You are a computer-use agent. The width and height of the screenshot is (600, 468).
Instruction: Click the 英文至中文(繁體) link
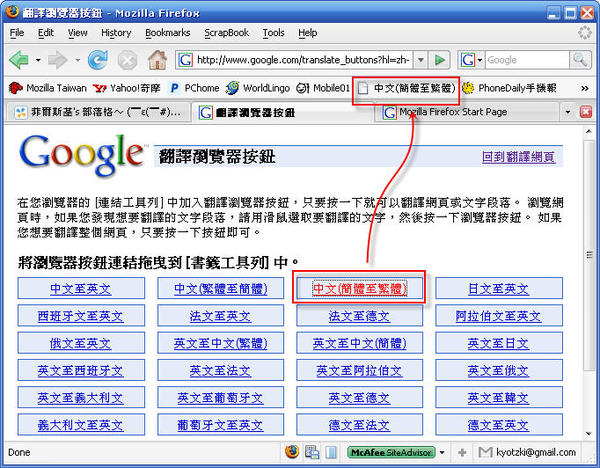(x=220, y=343)
